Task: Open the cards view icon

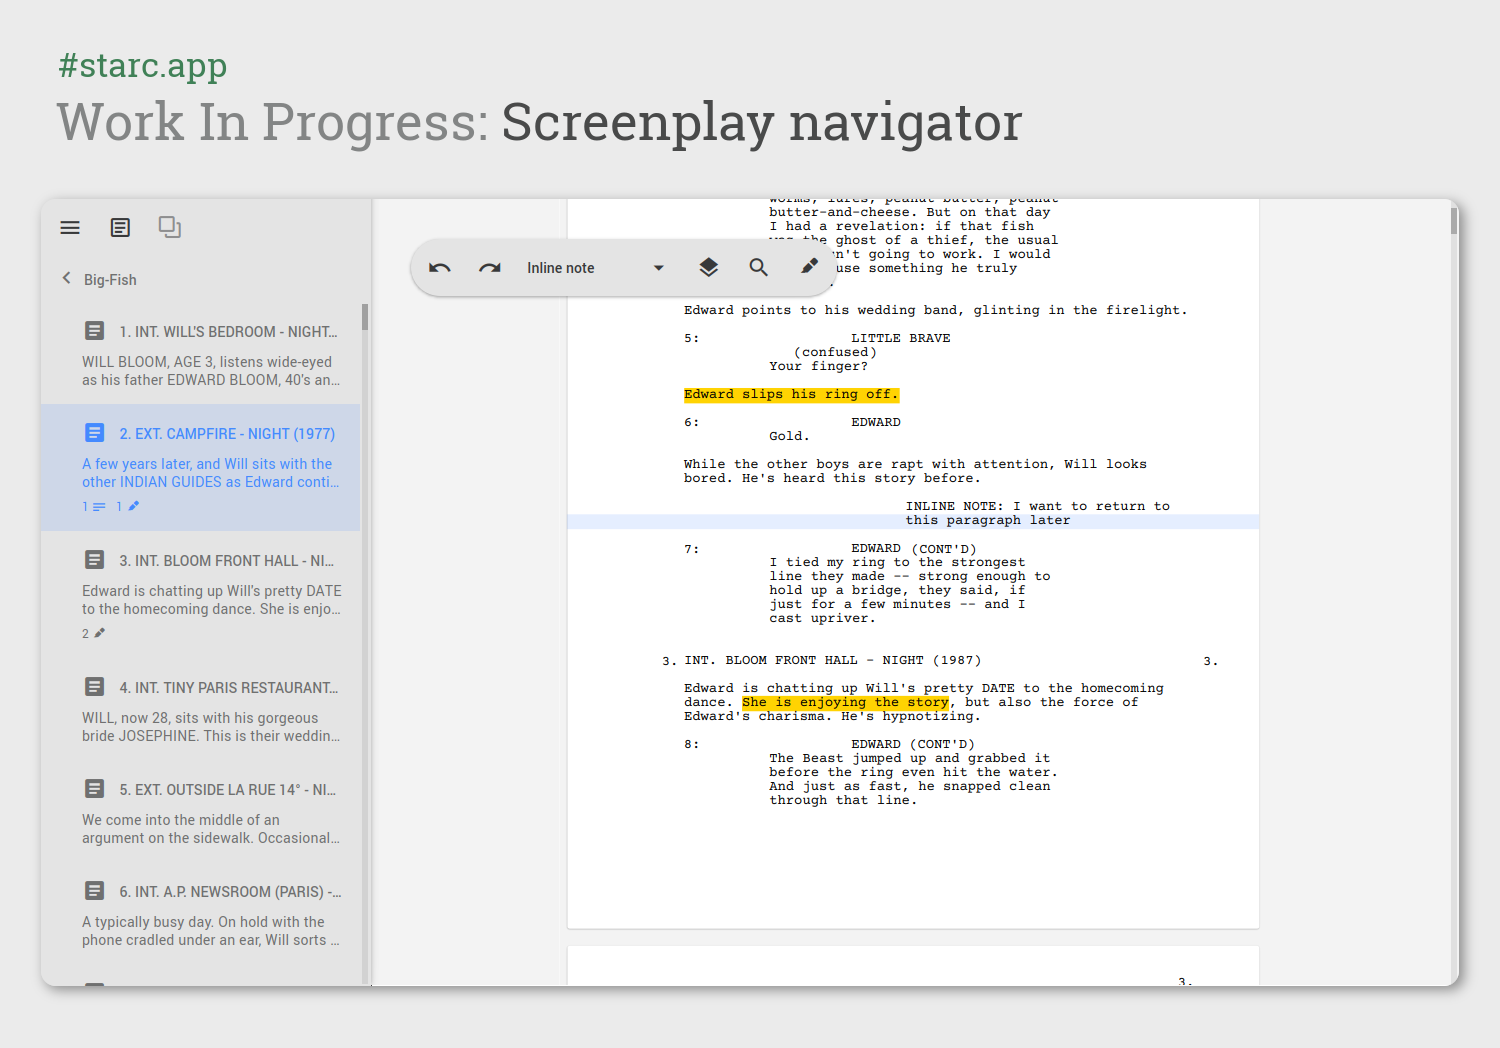Action: pos(170,227)
